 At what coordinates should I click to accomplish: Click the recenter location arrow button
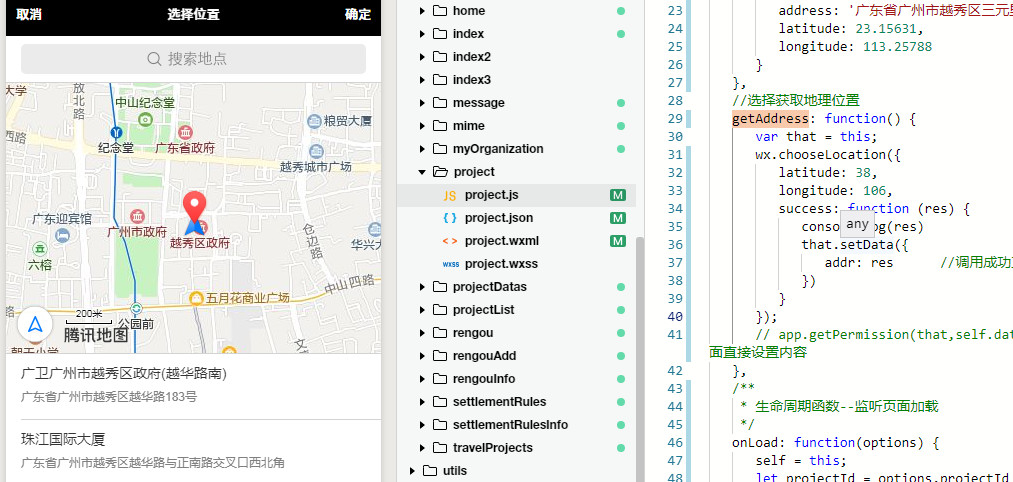(36, 325)
